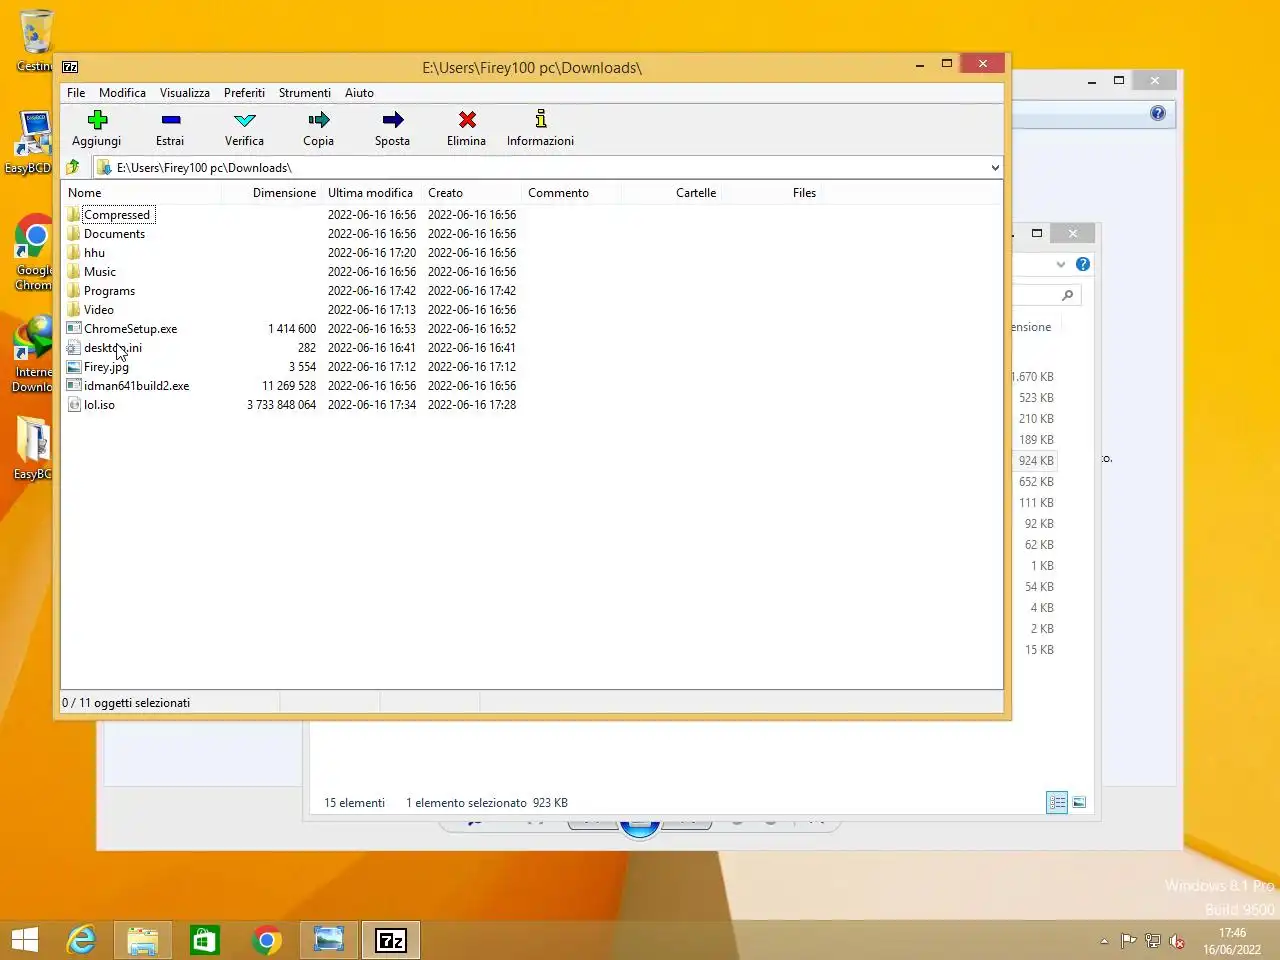Select the Compressed folder icon

pos(74,214)
